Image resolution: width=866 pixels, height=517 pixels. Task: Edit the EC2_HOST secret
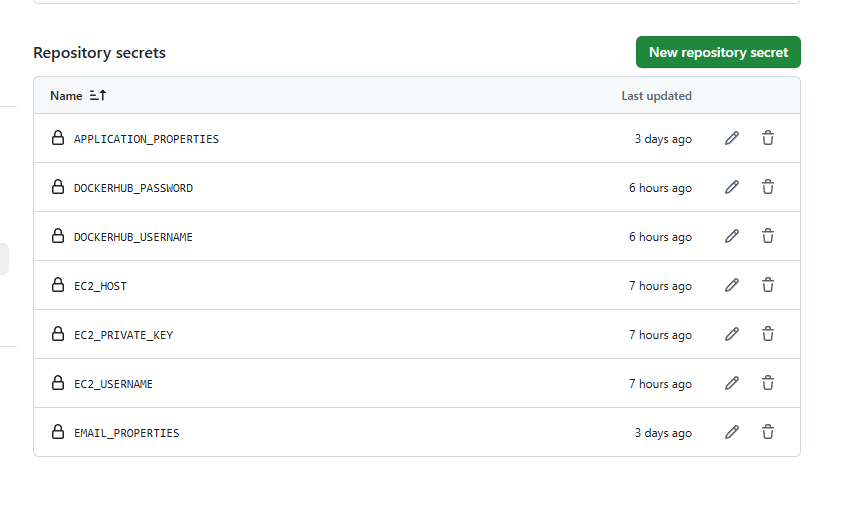click(x=732, y=285)
